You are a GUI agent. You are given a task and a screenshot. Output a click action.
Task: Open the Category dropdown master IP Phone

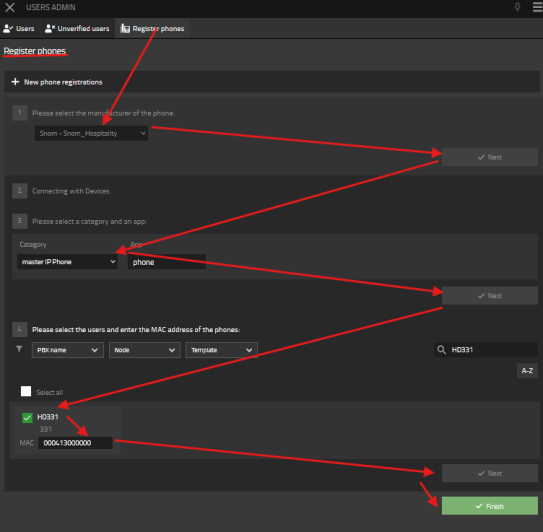click(x=68, y=262)
